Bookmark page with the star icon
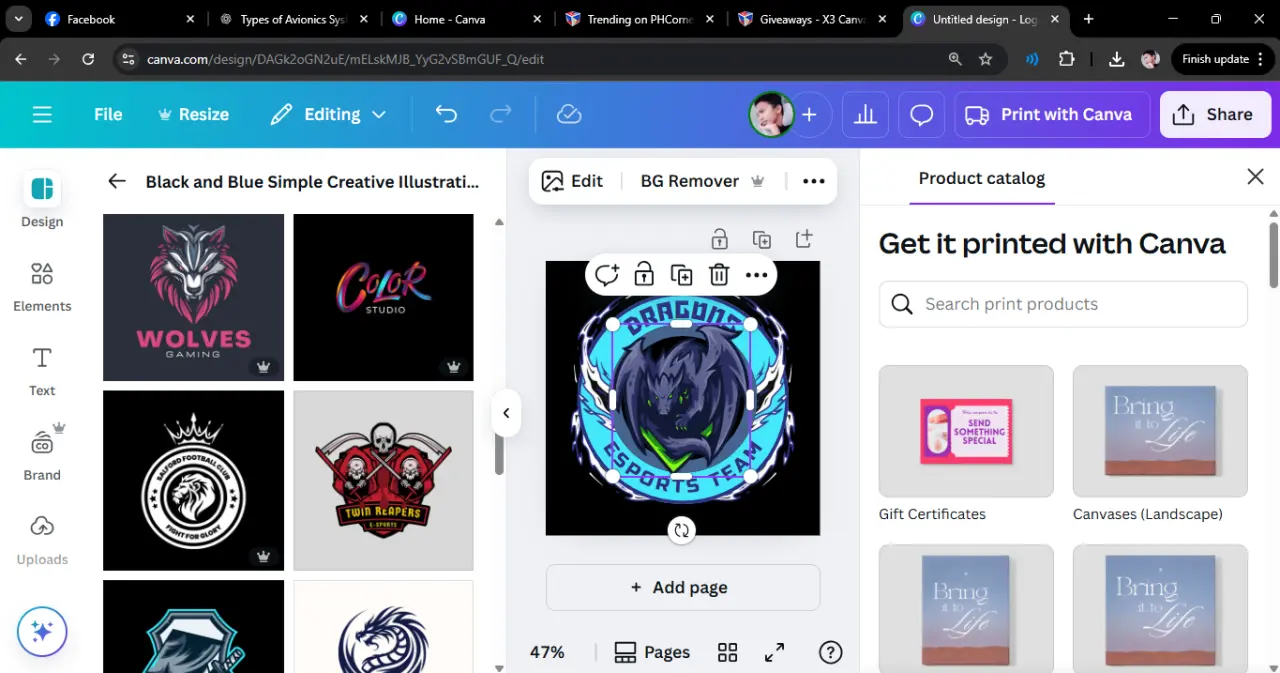 click(x=985, y=59)
